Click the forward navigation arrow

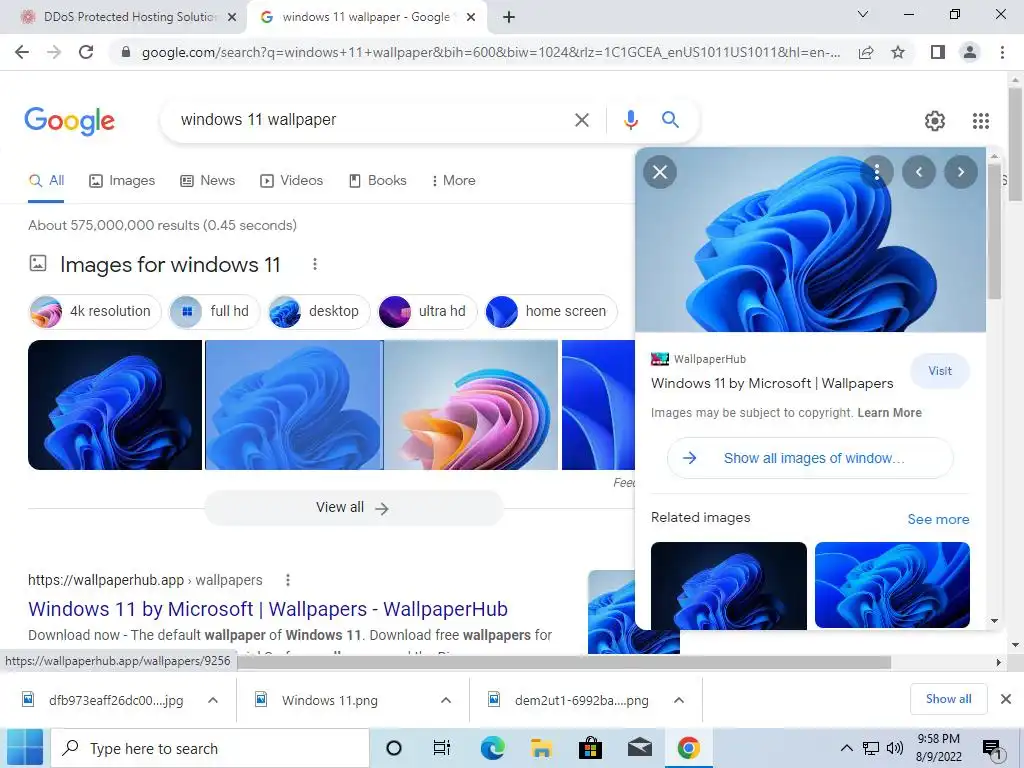(x=54, y=52)
